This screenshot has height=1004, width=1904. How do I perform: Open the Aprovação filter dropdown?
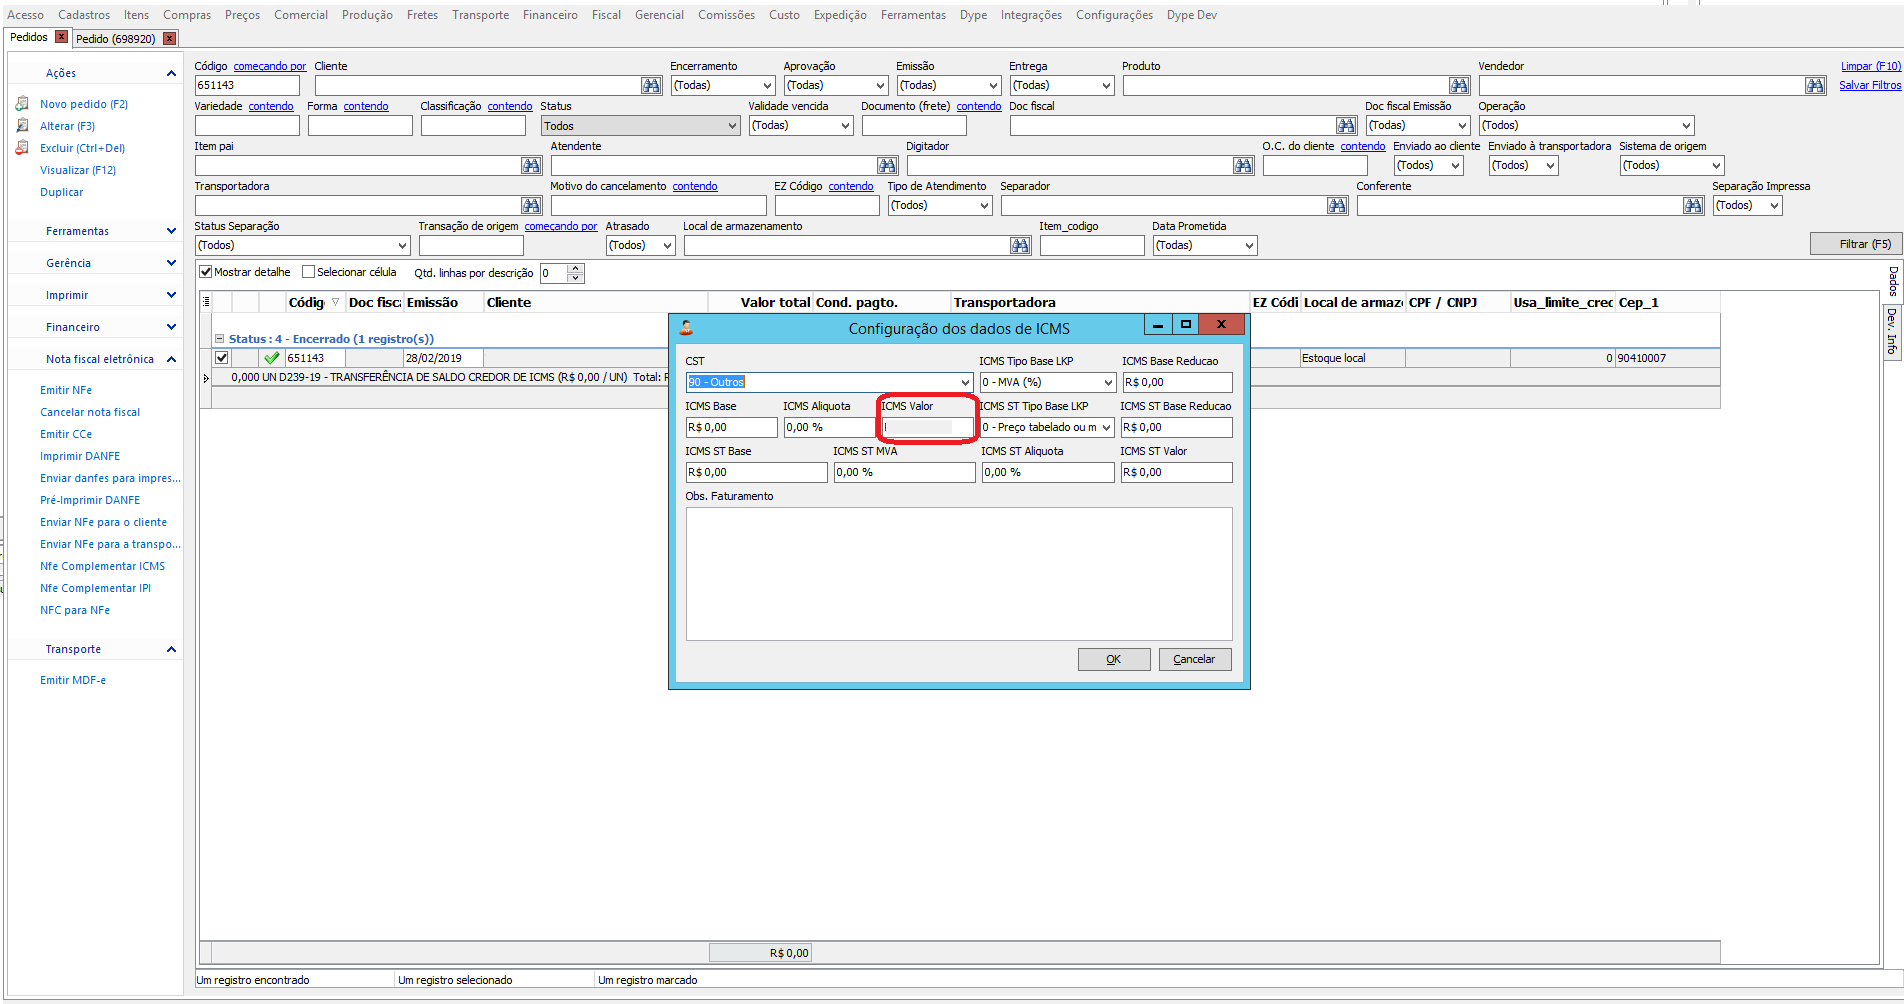[880, 86]
